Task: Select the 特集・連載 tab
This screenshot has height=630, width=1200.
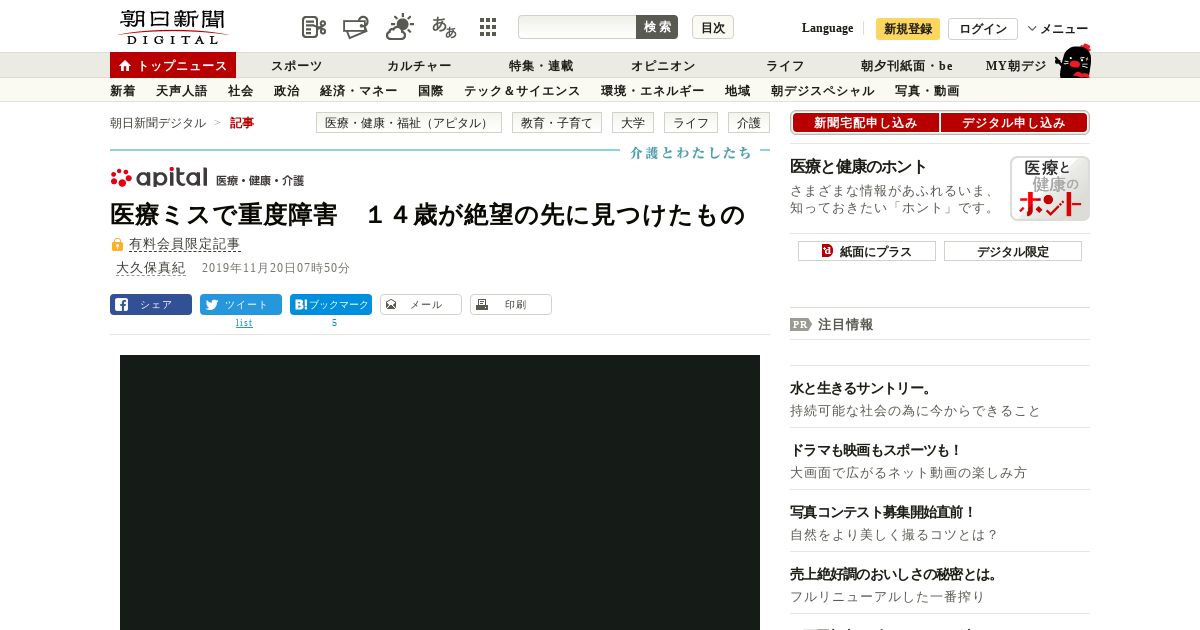Action: pyautogui.click(x=541, y=65)
